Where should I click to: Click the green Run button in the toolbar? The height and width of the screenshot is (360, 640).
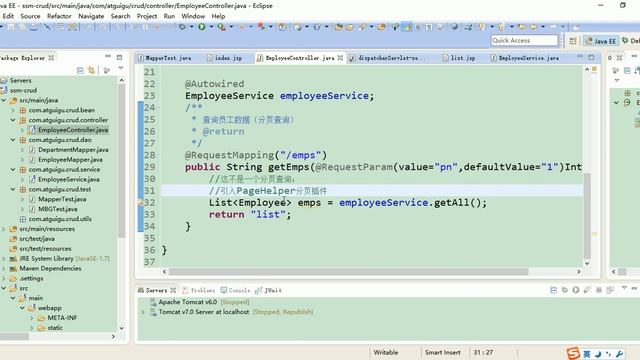click(x=202, y=27)
